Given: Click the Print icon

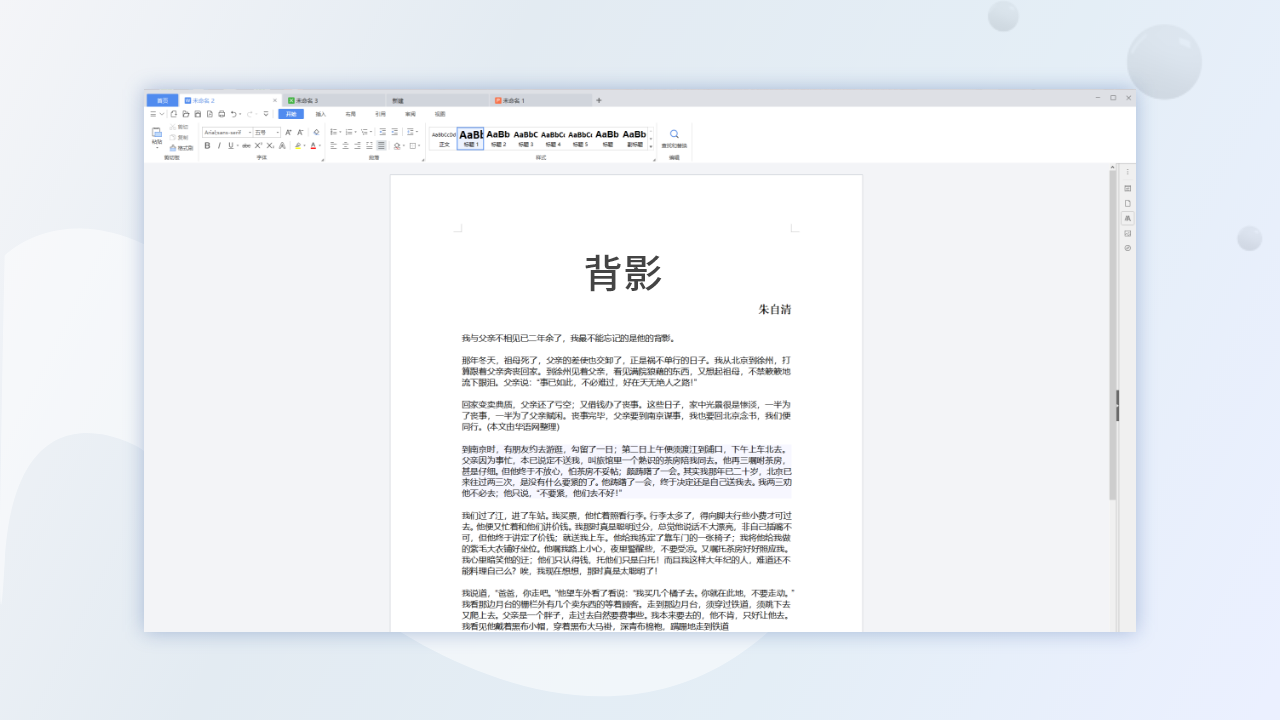Looking at the screenshot, I should tap(222, 114).
